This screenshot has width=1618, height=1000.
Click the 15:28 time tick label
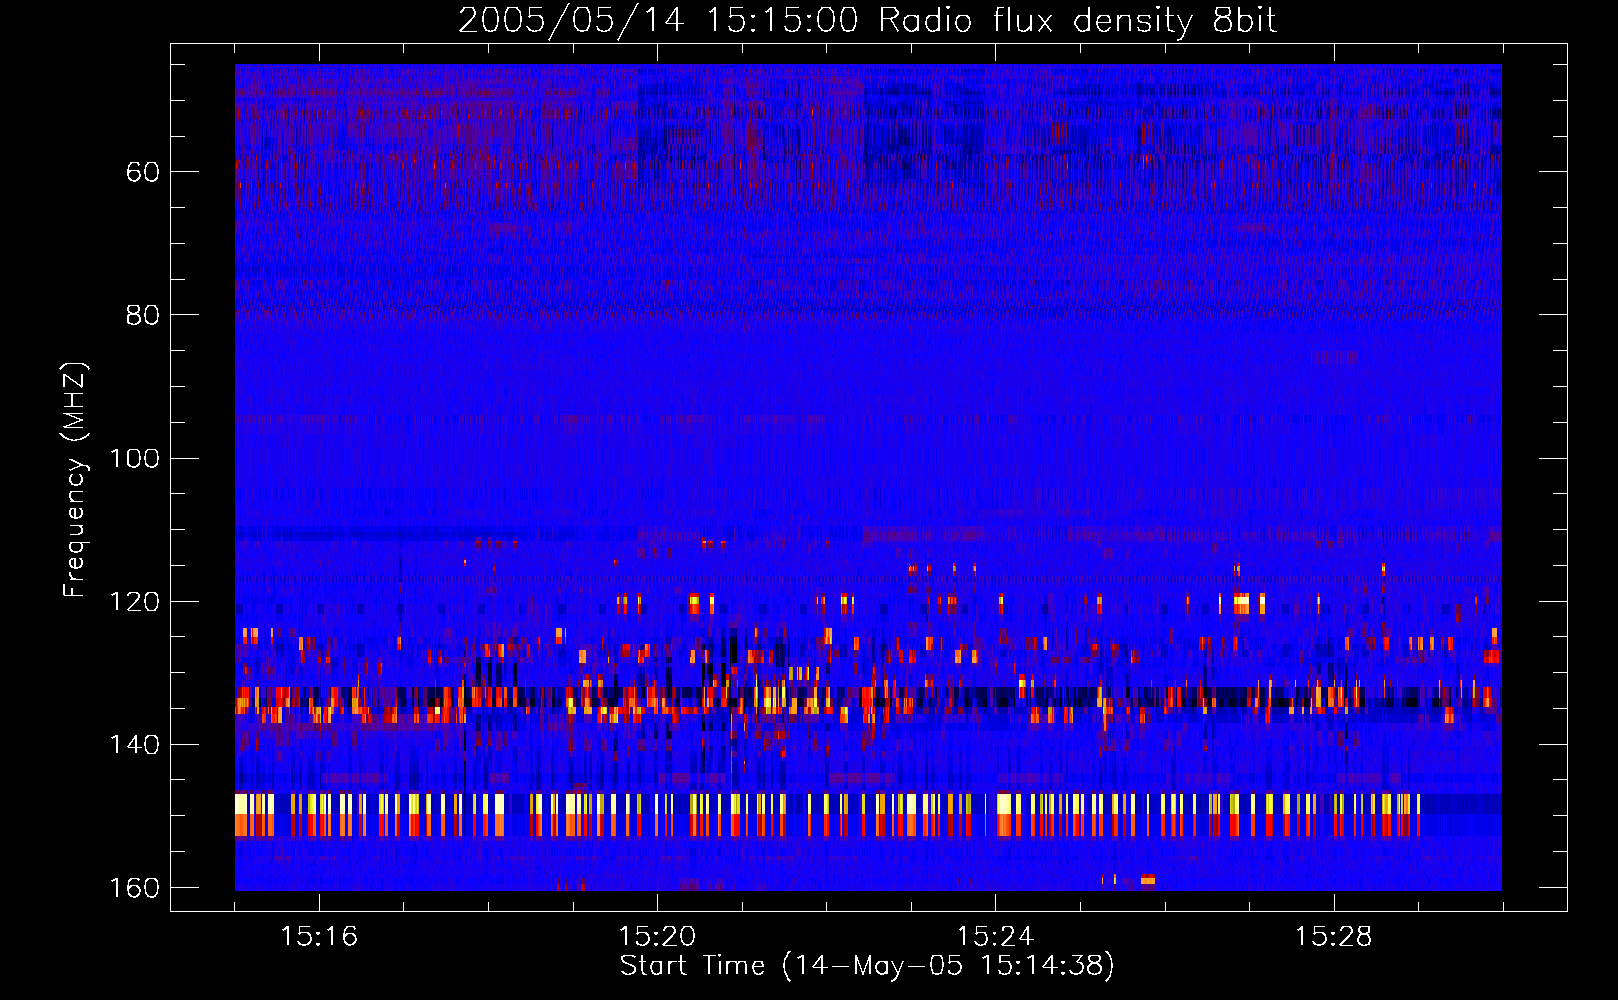pyautogui.click(x=1333, y=937)
